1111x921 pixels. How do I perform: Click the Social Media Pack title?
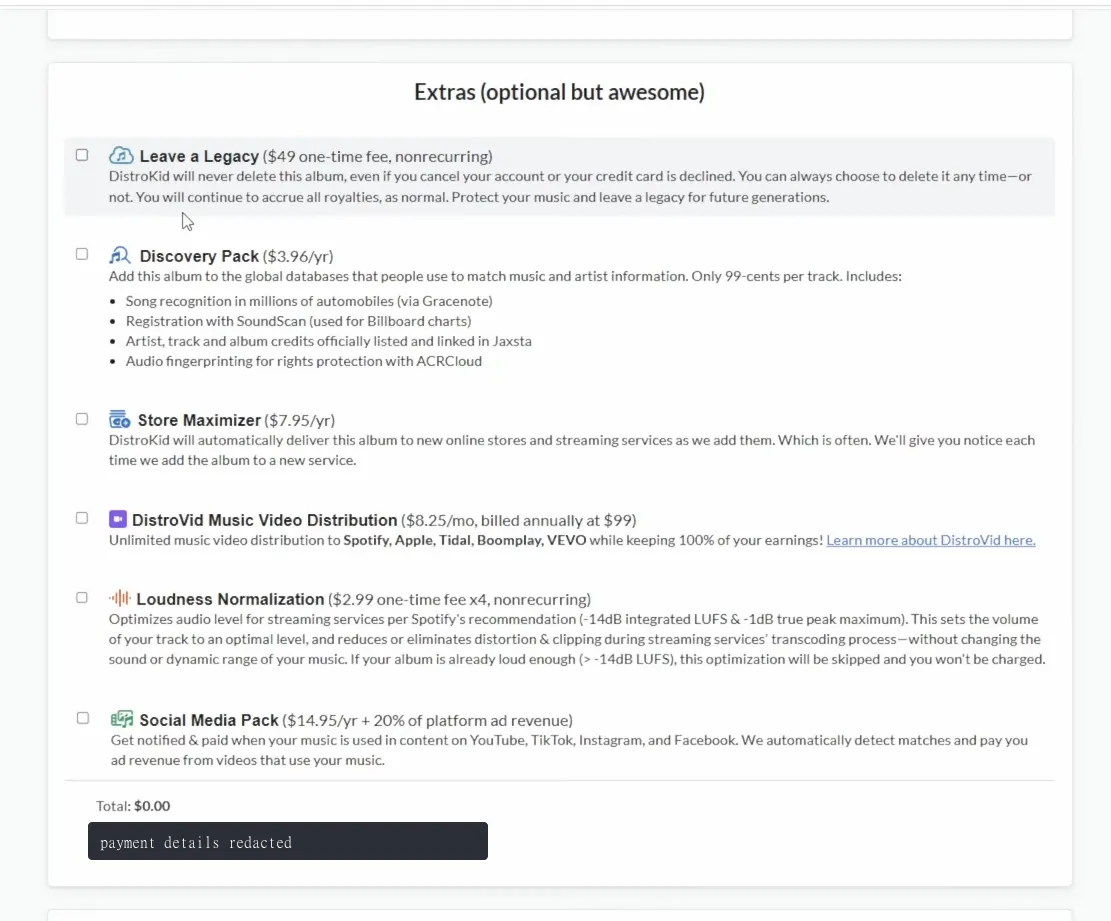[x=209, y=721]
